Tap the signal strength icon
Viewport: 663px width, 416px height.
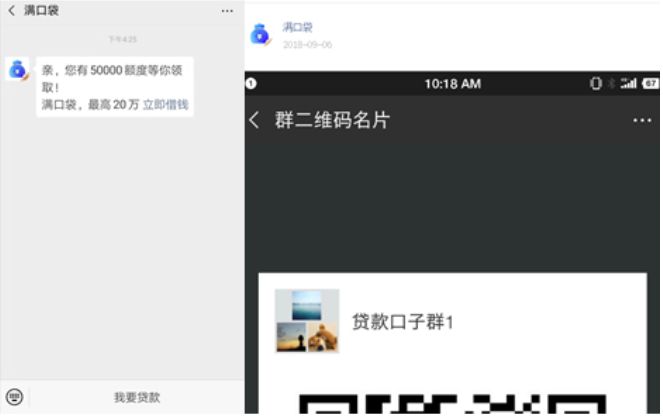tap(628, 83)
